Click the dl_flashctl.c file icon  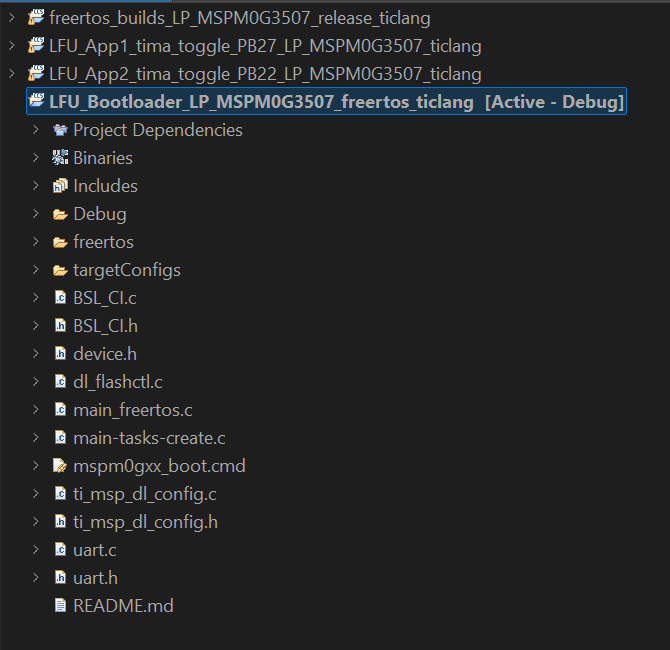coord(60,382)
